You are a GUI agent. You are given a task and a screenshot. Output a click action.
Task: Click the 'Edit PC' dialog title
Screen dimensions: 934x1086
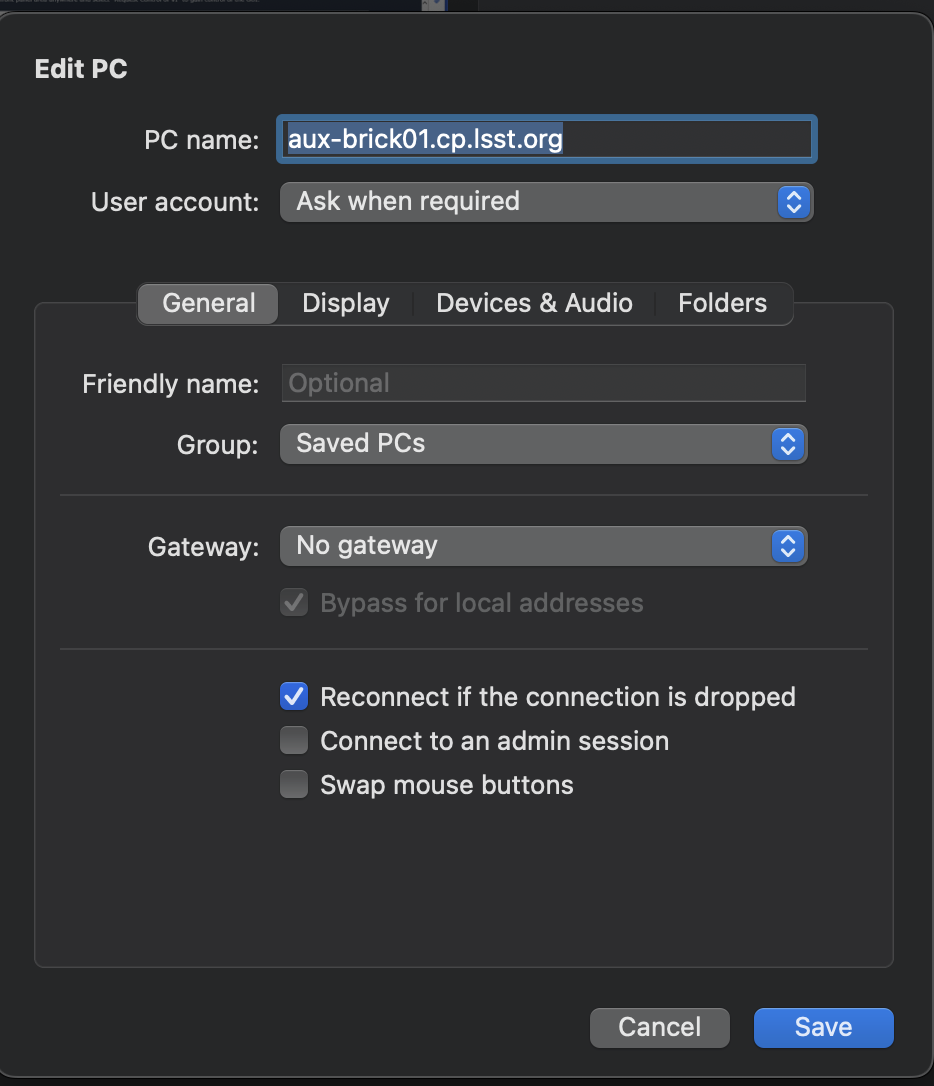(81, 69)
